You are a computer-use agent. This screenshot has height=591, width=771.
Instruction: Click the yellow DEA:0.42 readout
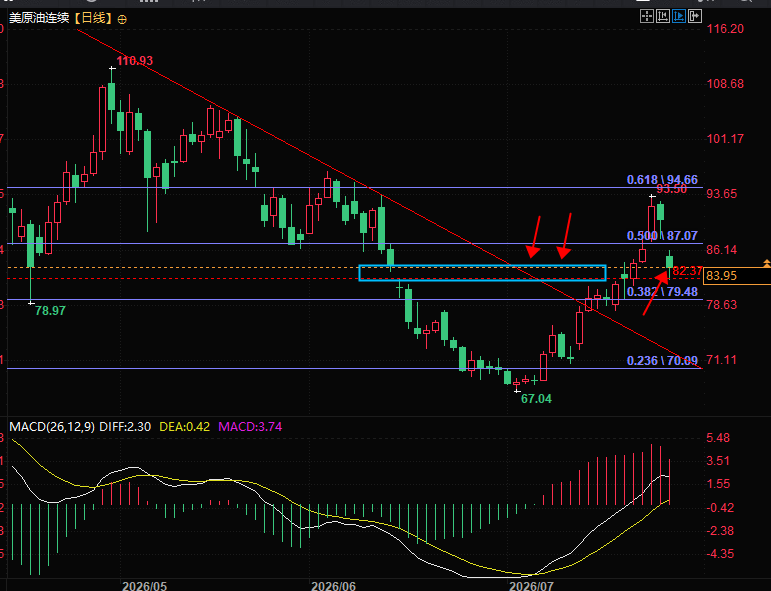click(x=184, y=426)
